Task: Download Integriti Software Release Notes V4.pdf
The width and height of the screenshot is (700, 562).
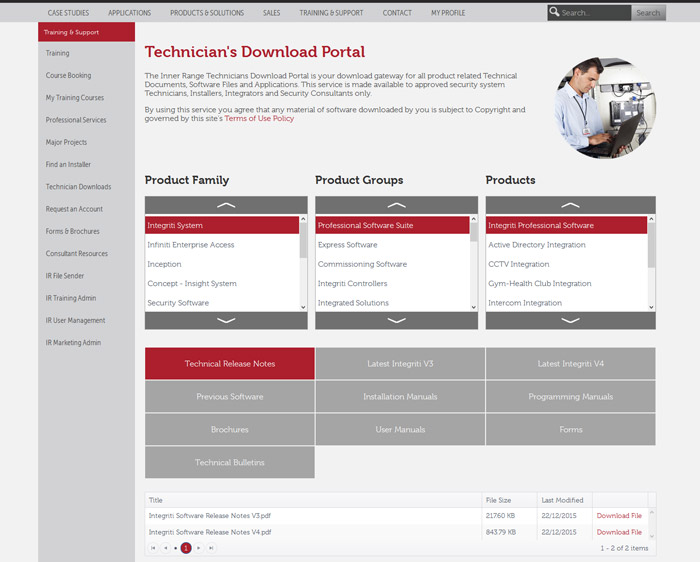Action: [x=619, y=532]
